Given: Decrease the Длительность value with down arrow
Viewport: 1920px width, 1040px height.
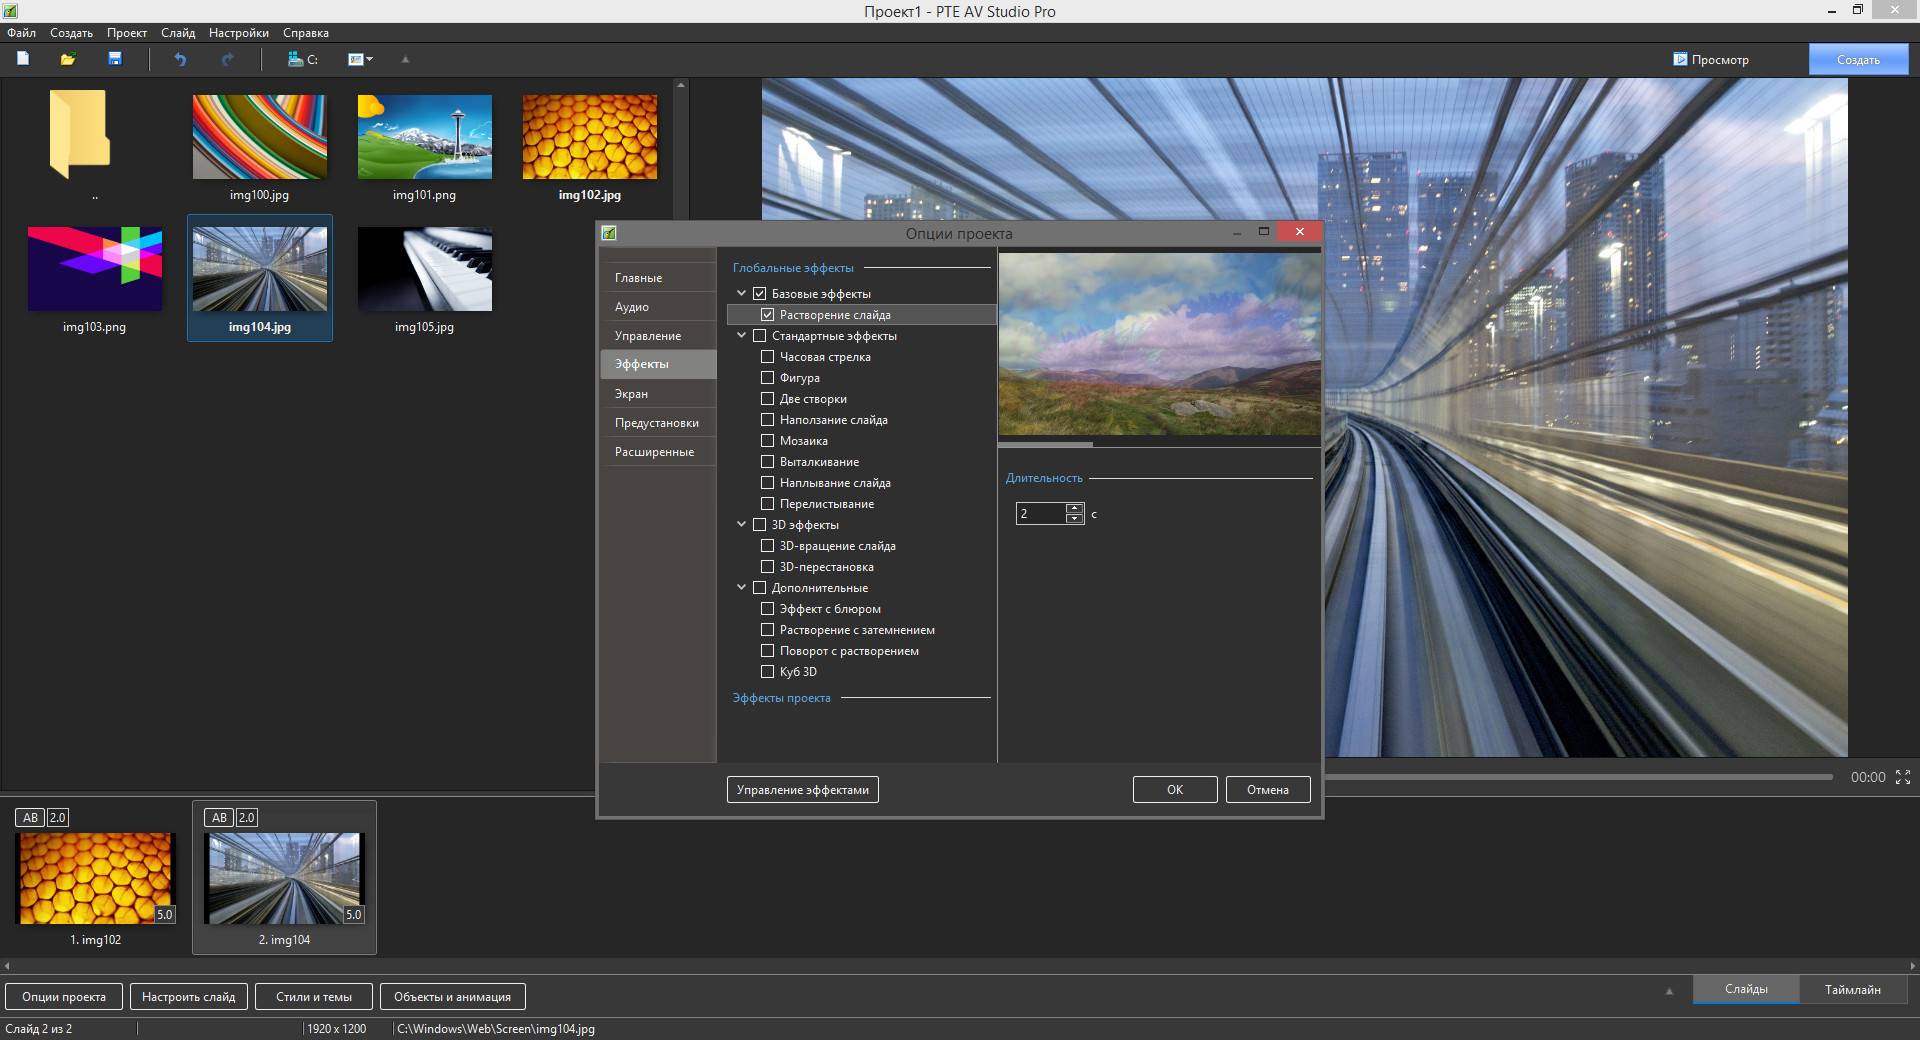Looking at the screenshot, I should (x=1074, y=519).
